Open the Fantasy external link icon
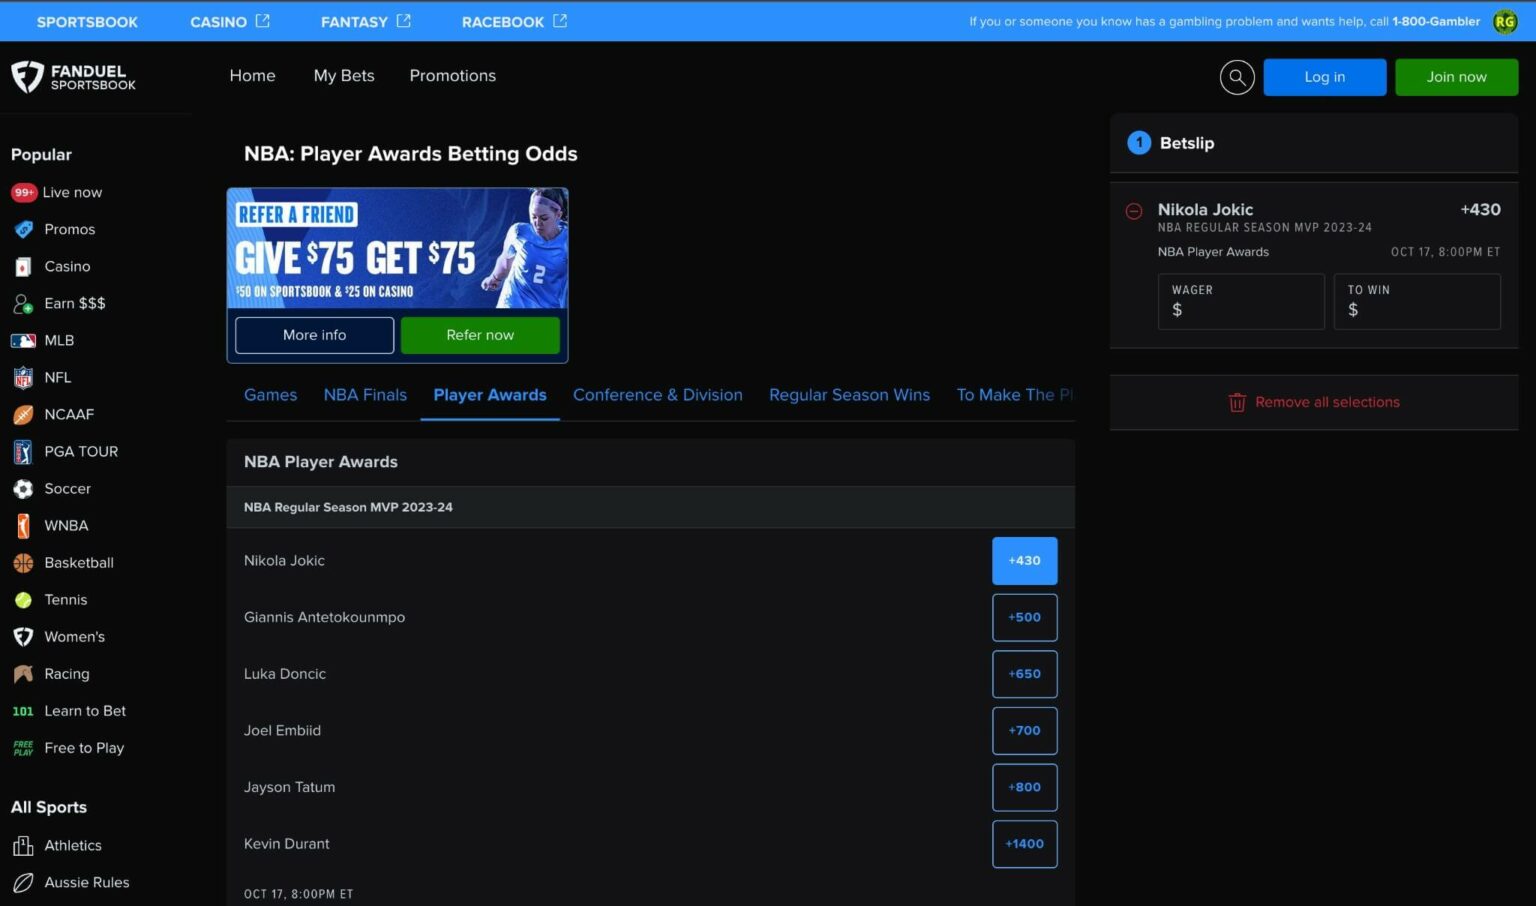 [x=404, y=21]
